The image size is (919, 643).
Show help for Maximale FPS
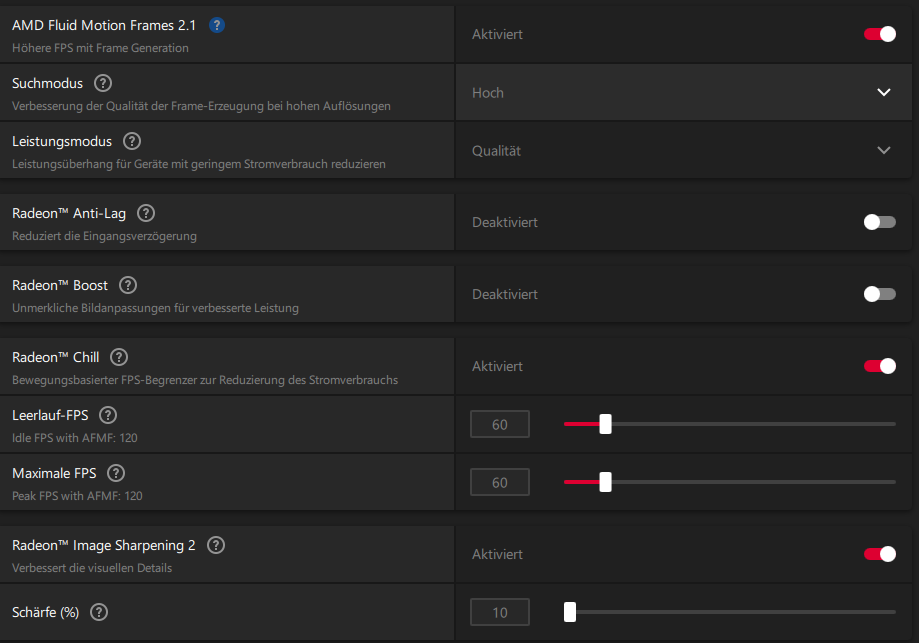[x=115, y=473]
